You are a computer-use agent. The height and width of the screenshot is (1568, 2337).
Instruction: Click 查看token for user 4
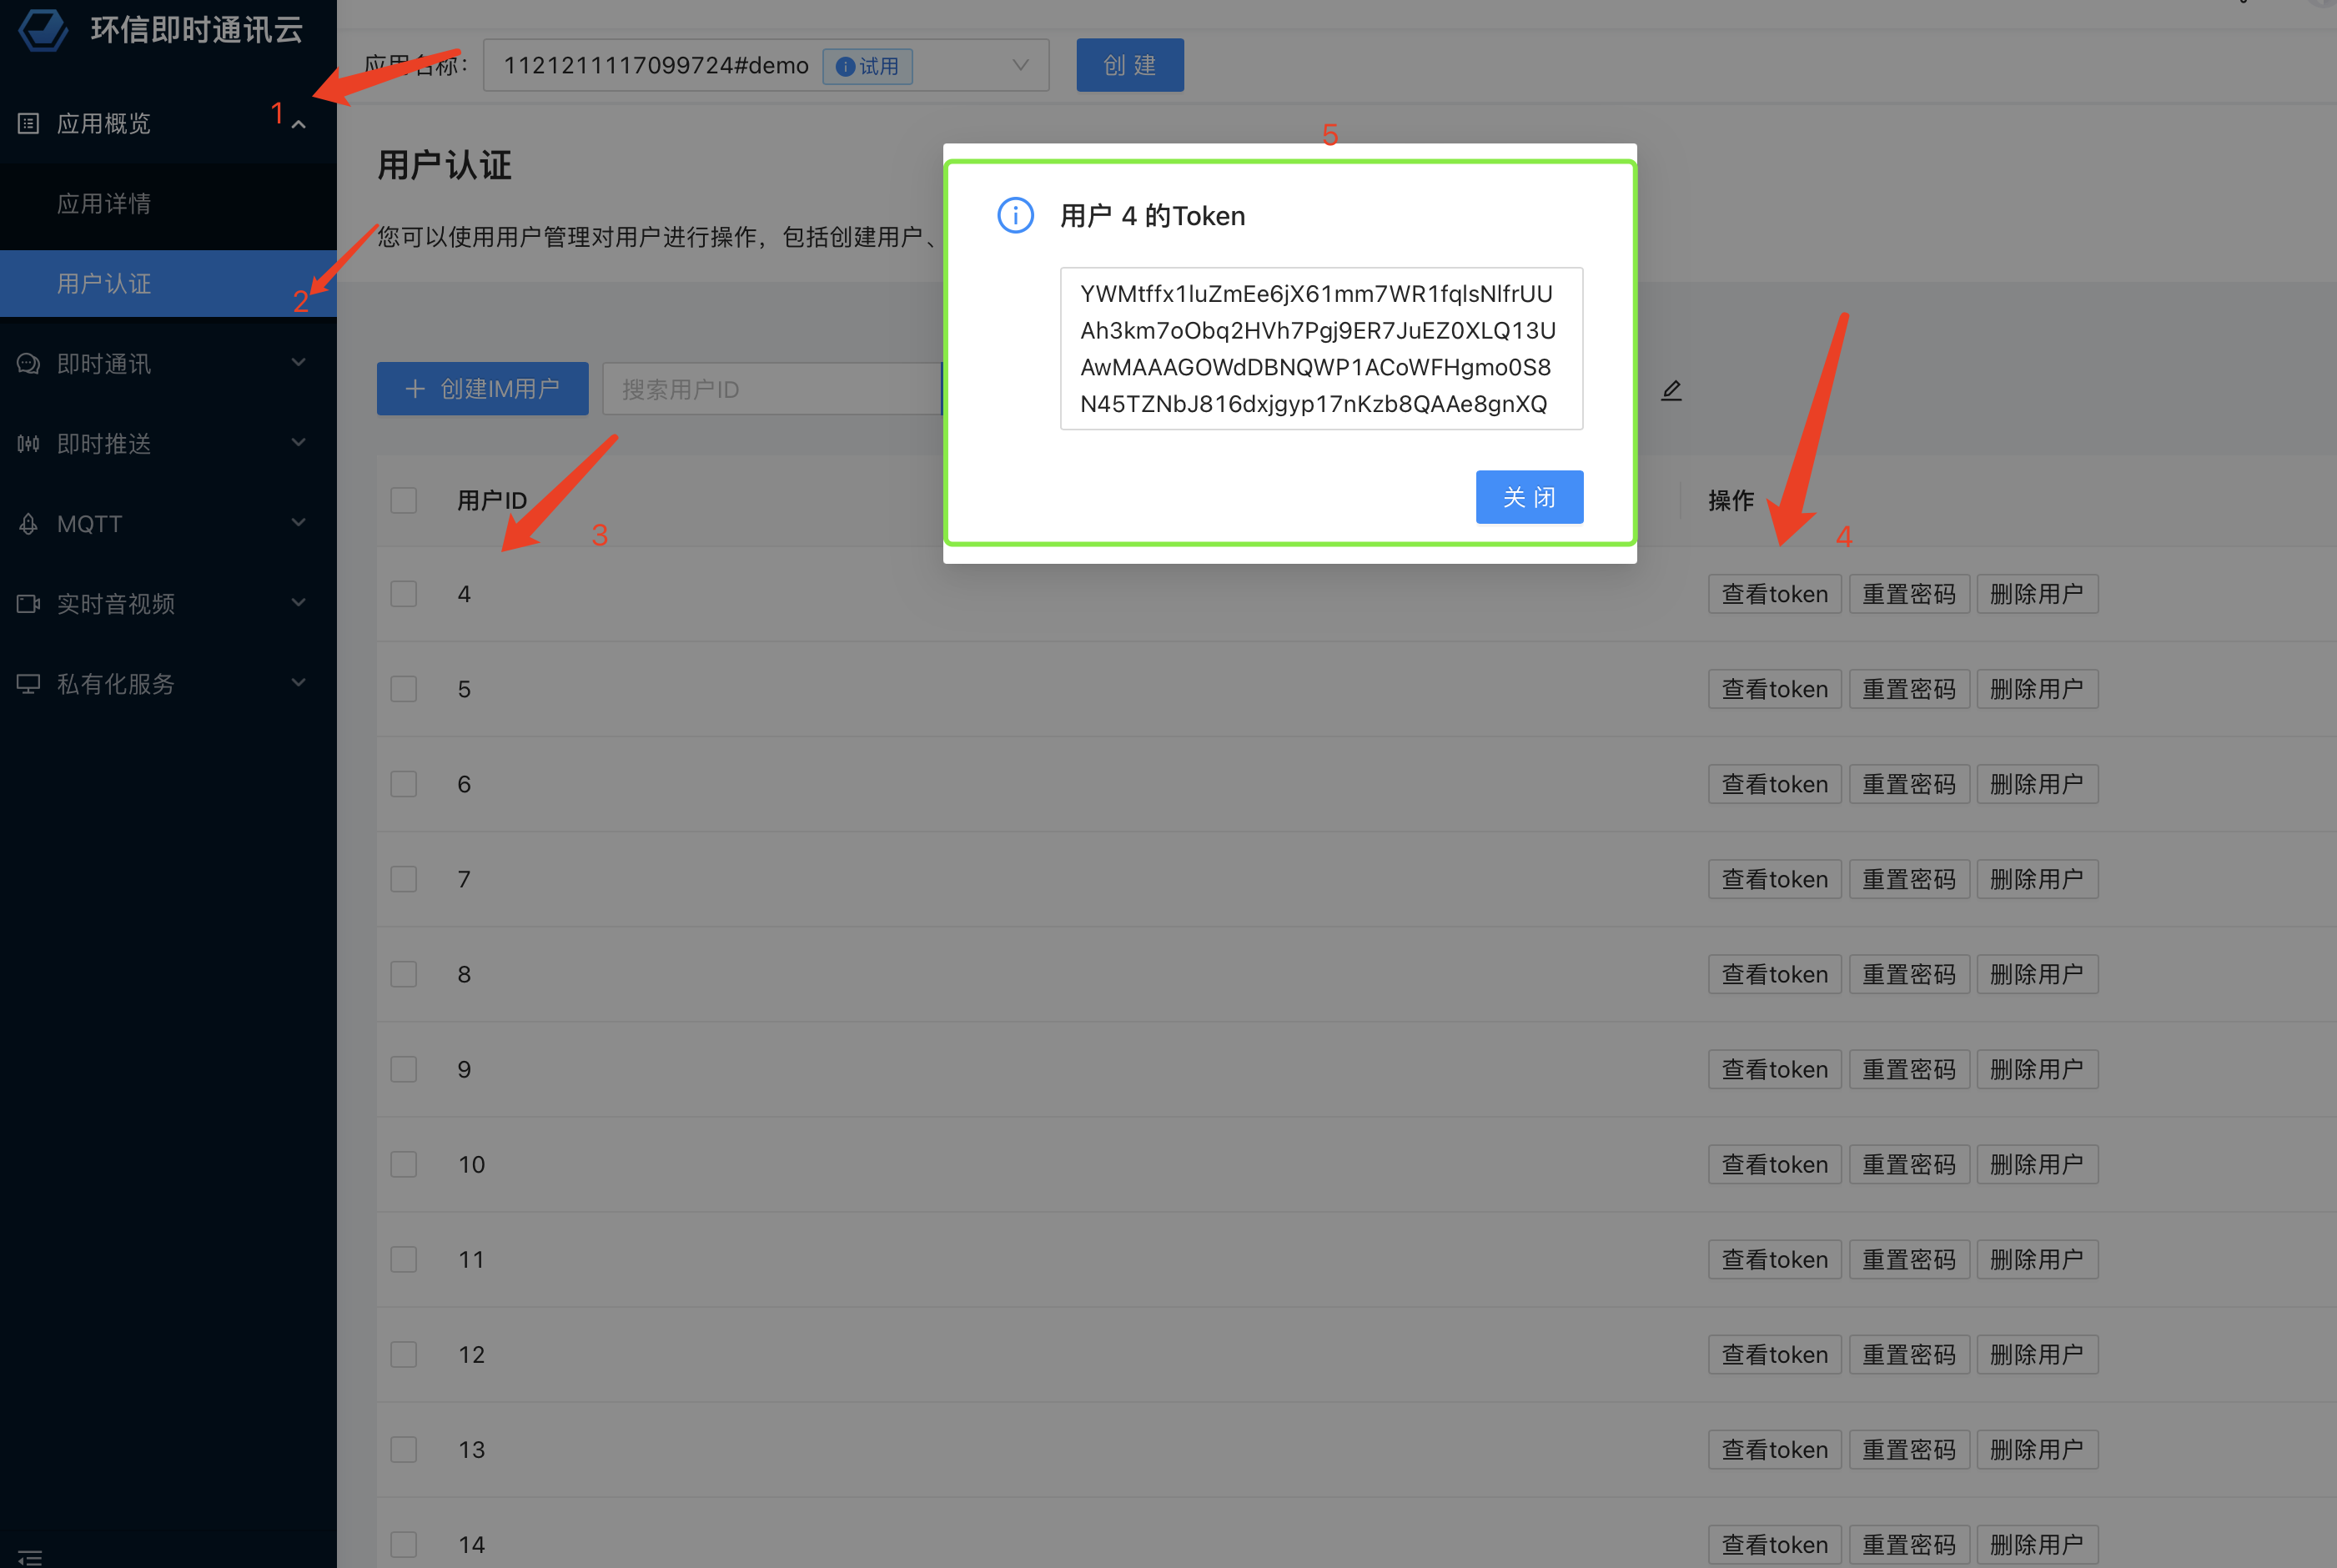(x=1774, y=594)
